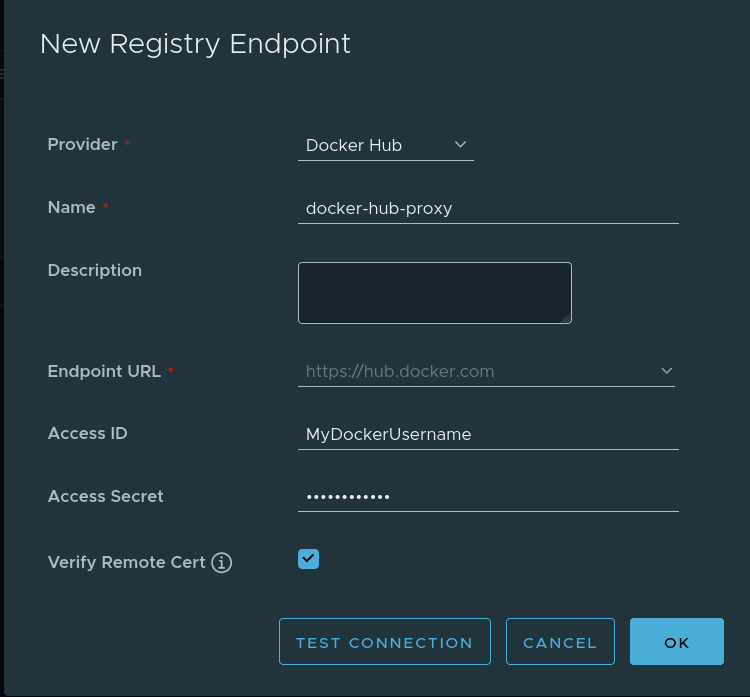Expand the hub.docker.com endpoint URL combo box
Screen dimensions: 750x697
coord(485,371)
